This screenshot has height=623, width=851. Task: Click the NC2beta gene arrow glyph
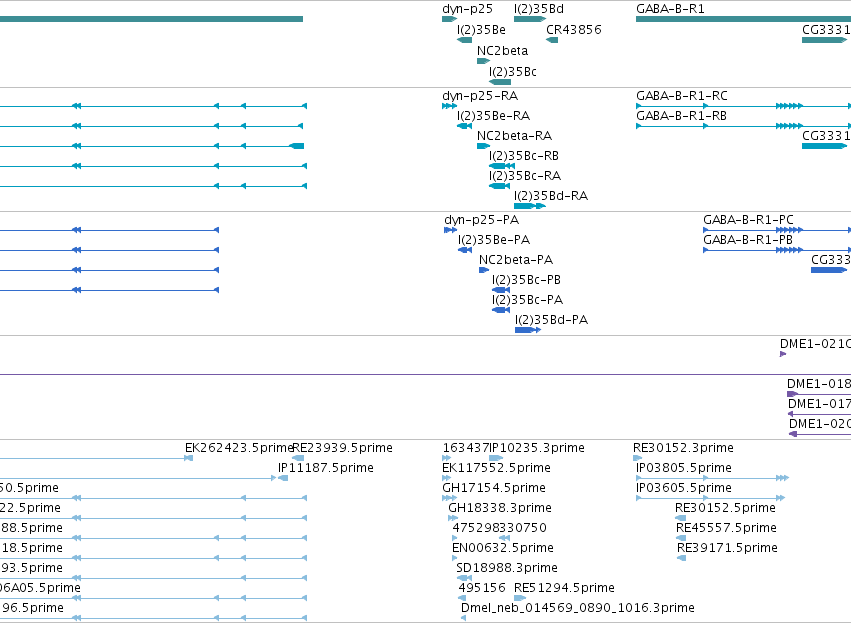click(483, 61)
